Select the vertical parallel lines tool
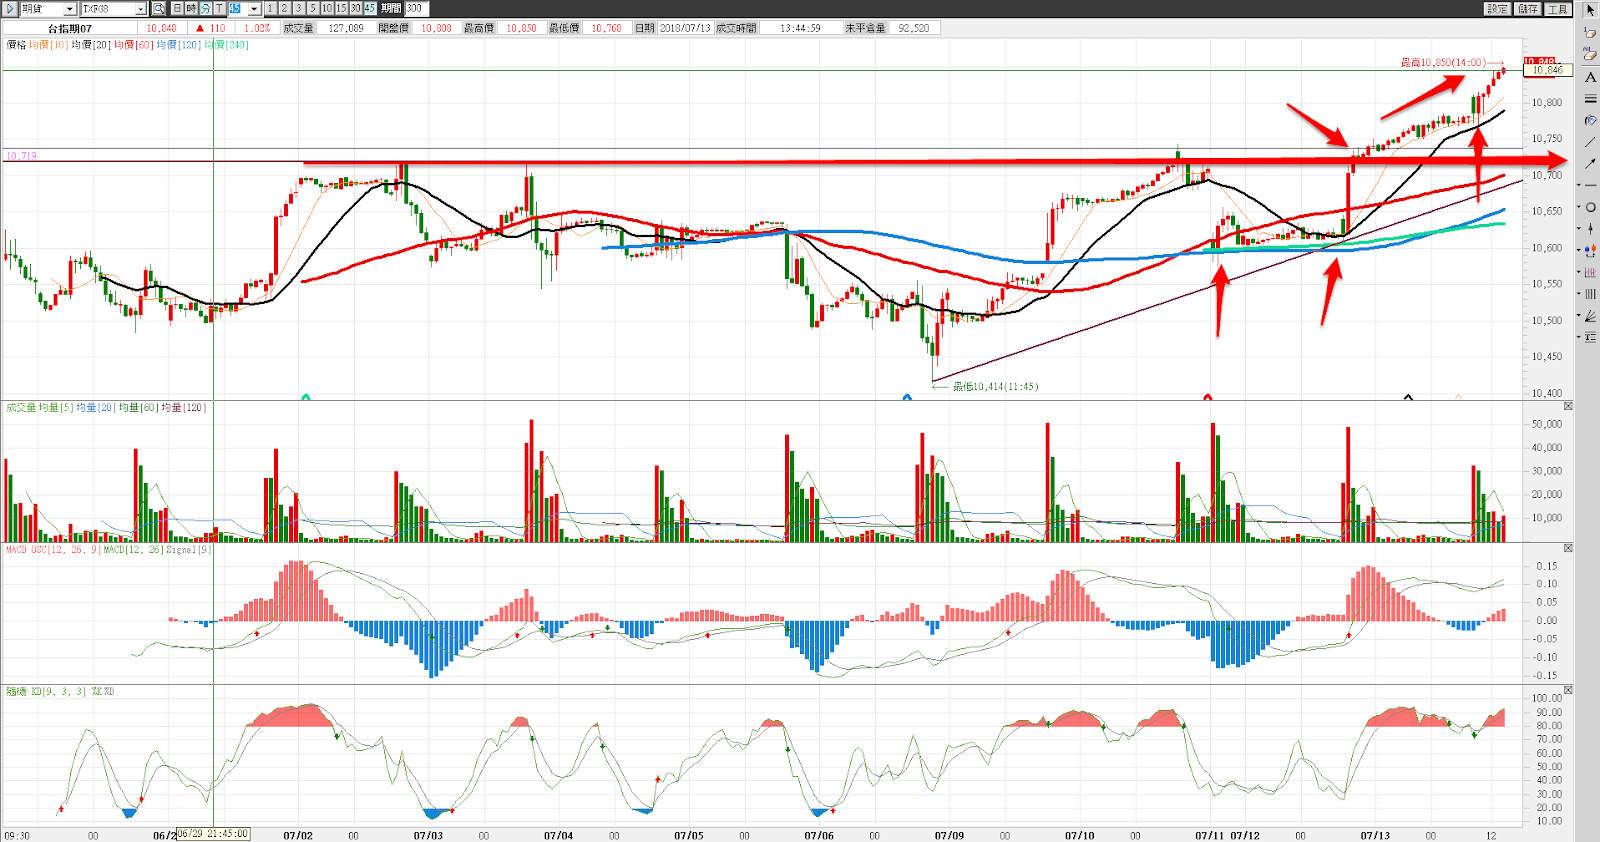 tap(1591, 294)
